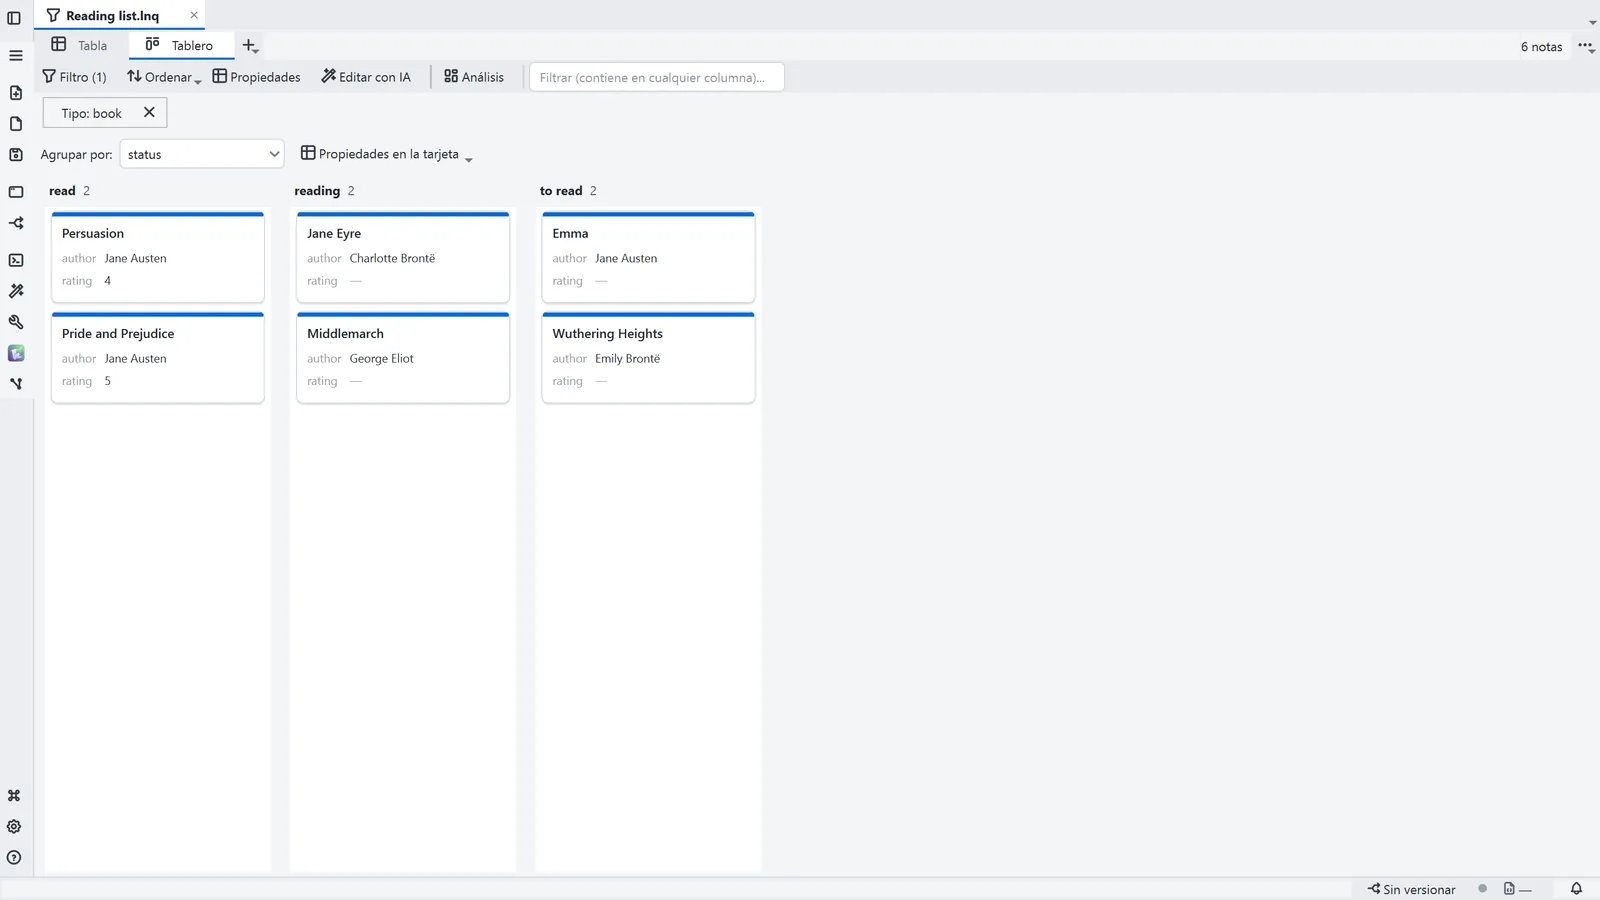Click the window panel icon in sidebar
Image resolution: width=1600 pixels, height=900 pixels.
16,192
